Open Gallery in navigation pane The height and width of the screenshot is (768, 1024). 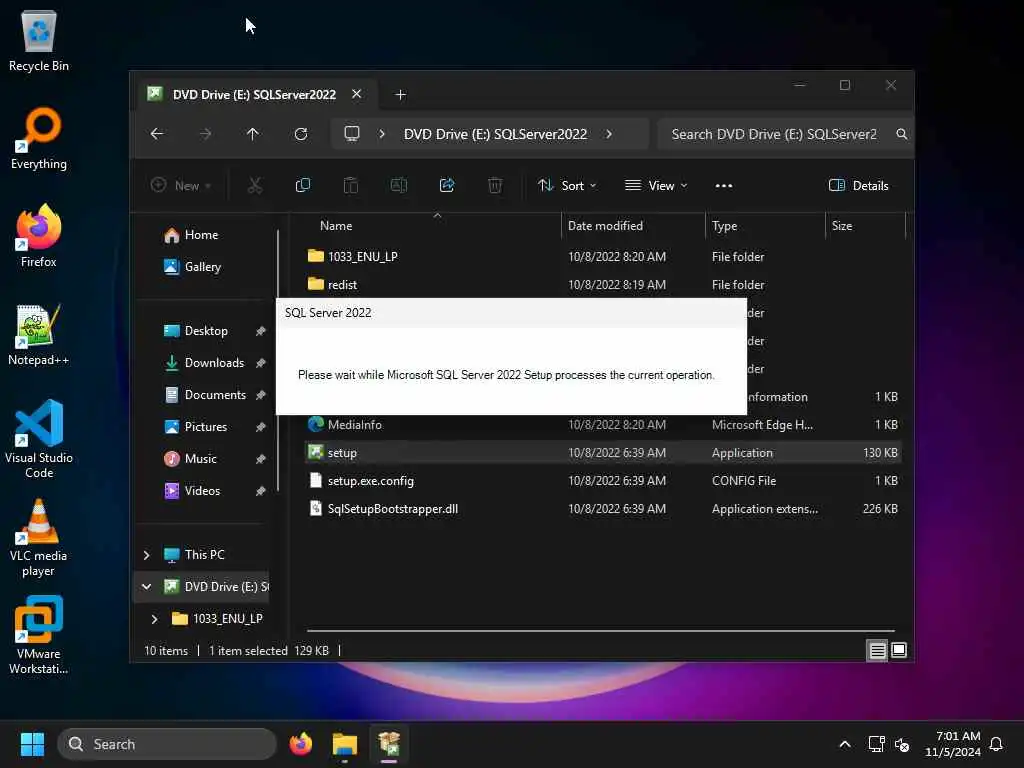coord(200,266)
